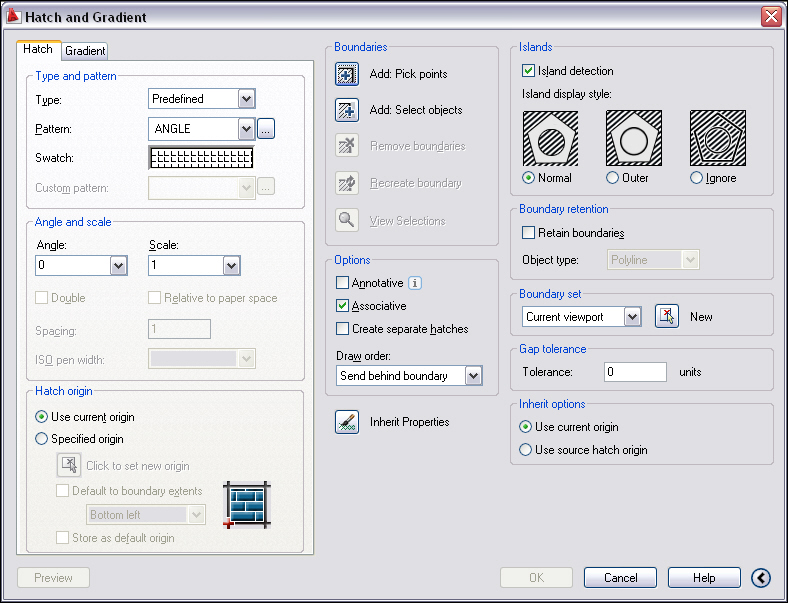This screenshot has height=603, width=788.
Task: Expand the Draw order dropdown
Action: (x=473, y=376)
